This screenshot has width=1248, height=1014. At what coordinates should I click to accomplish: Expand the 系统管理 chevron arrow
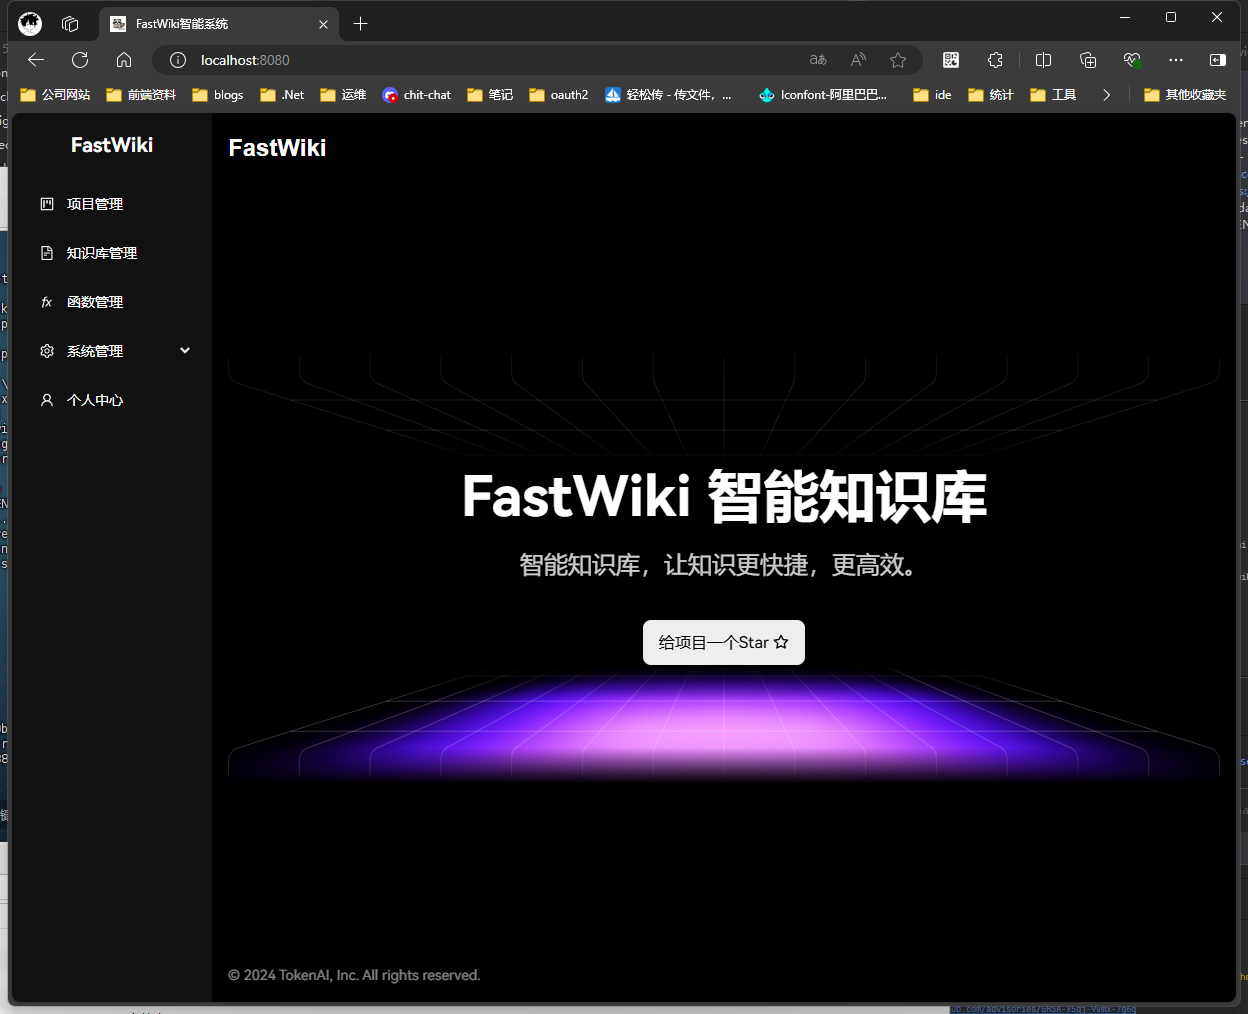tap(185, 351)
